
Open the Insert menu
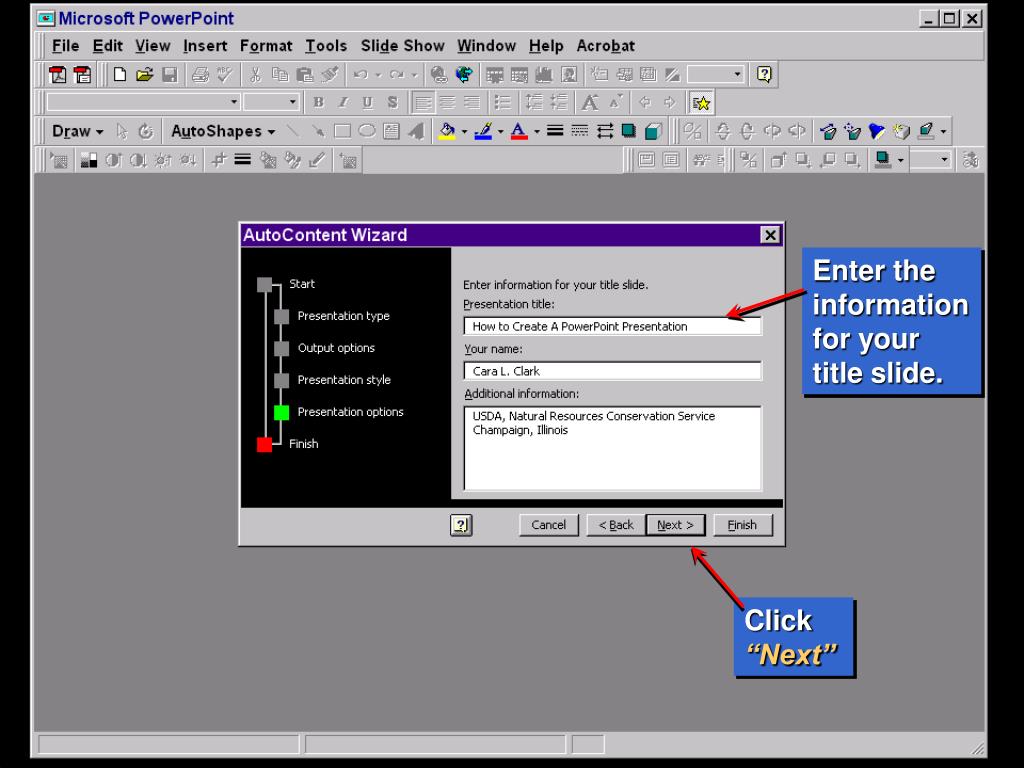click(x=205, y=46)
